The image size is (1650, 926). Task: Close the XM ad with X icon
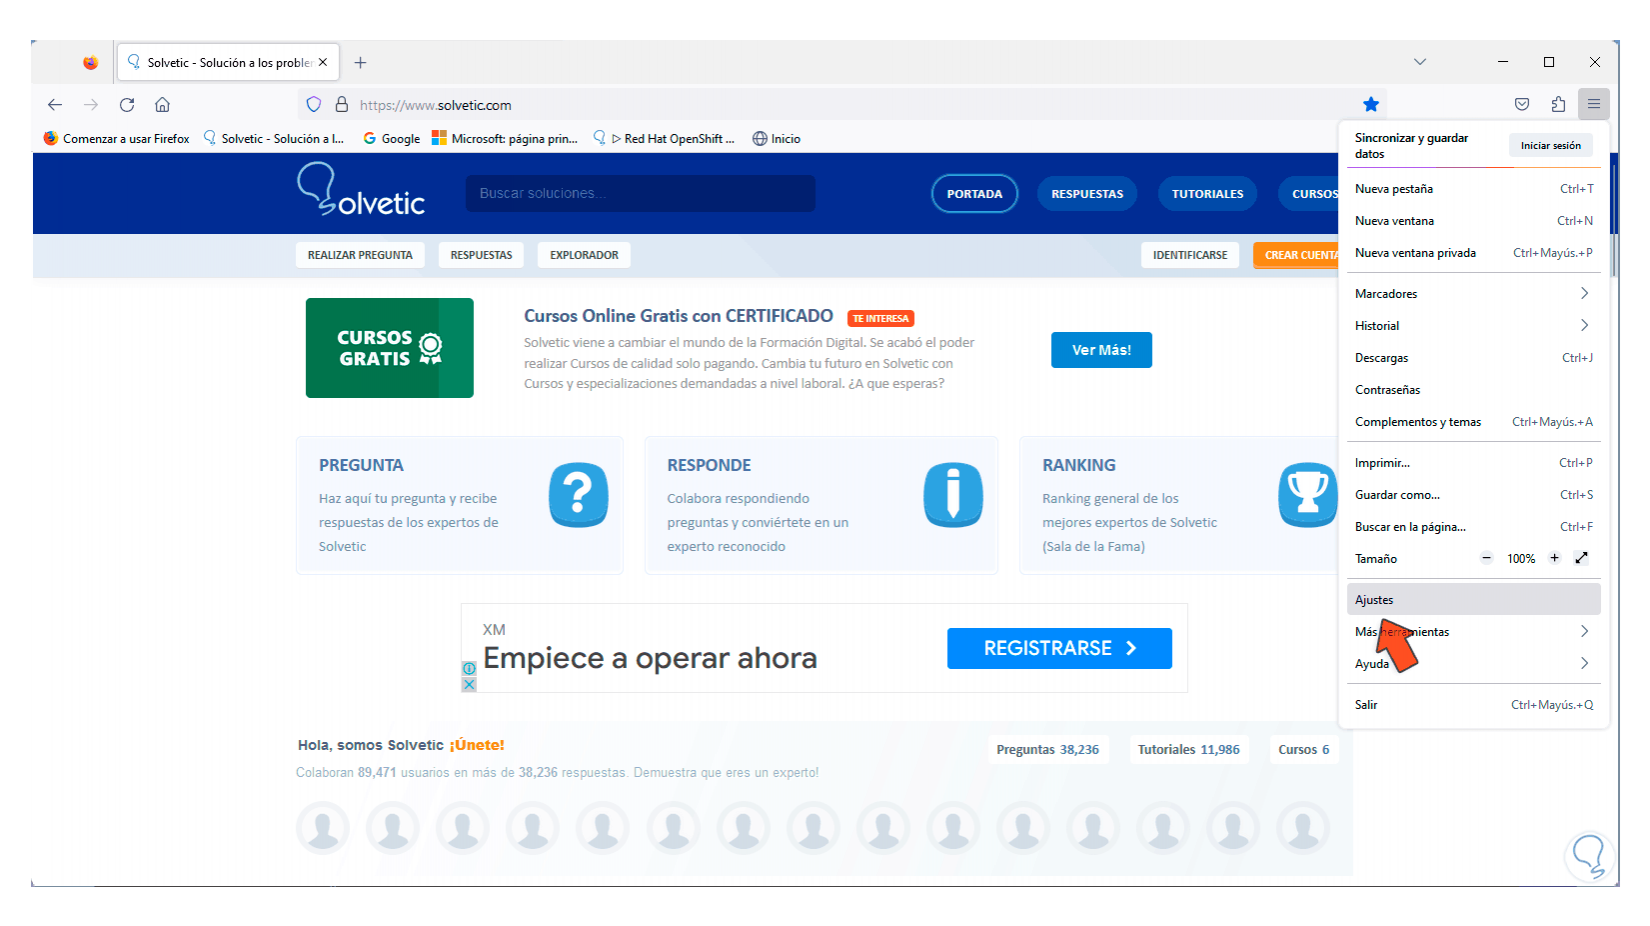coord(469,685)
